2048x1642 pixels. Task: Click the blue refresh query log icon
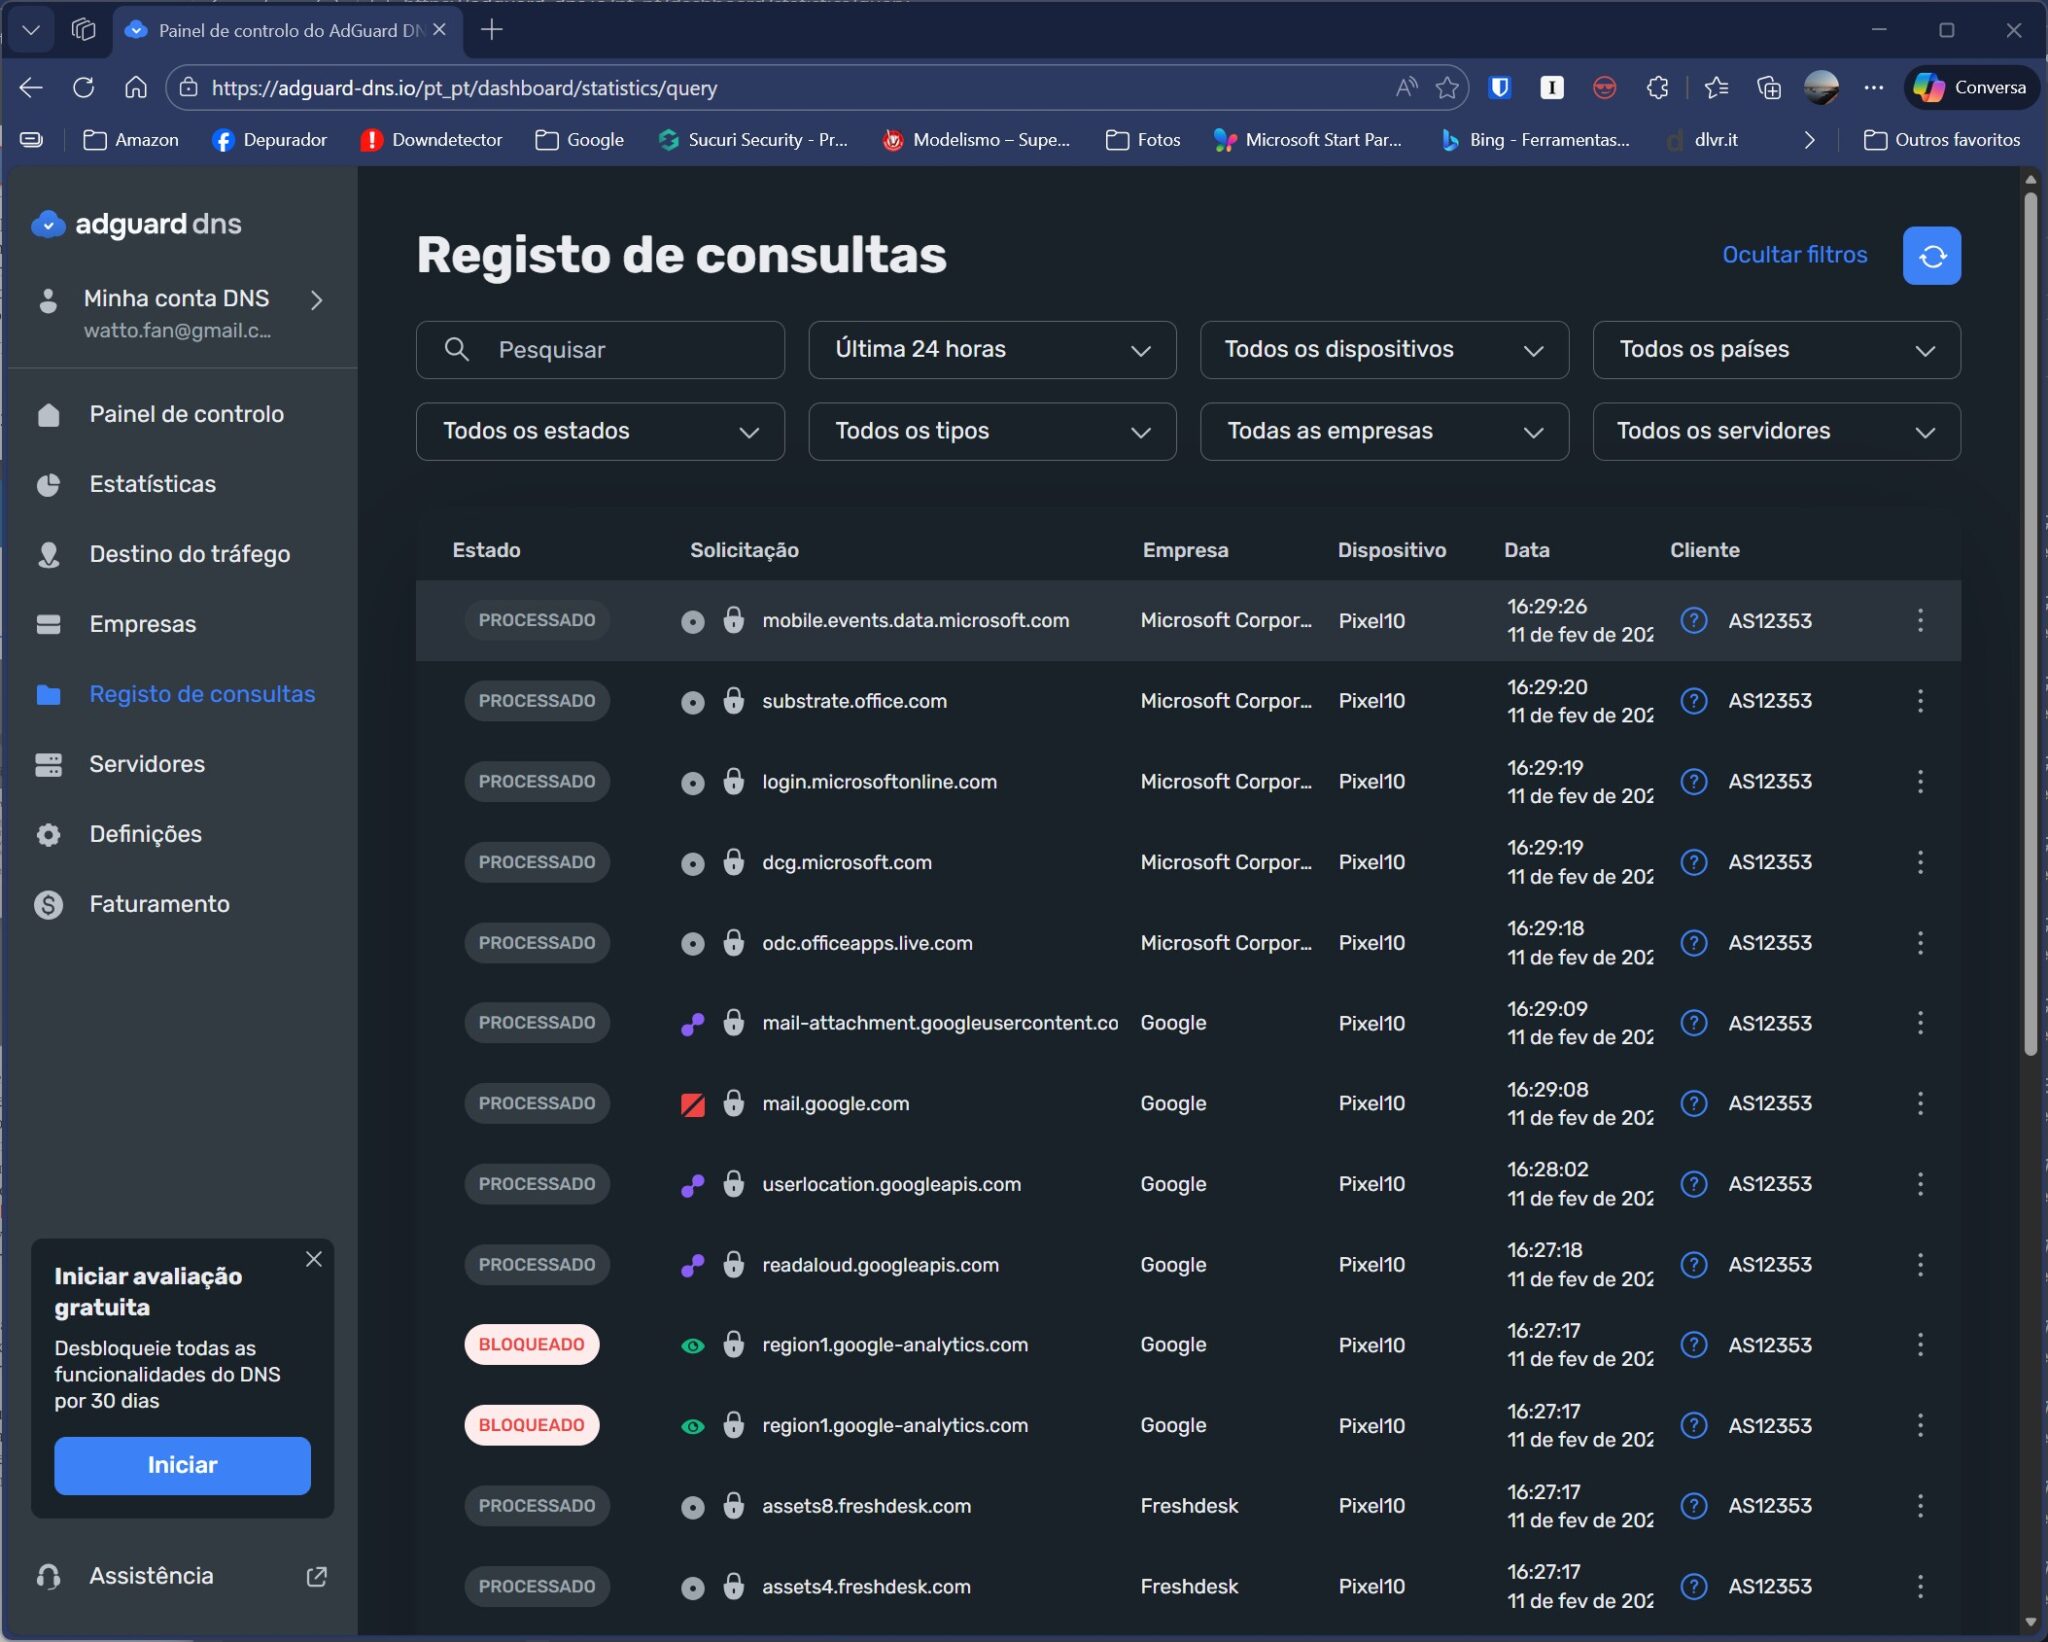[x=1930, y=256]
